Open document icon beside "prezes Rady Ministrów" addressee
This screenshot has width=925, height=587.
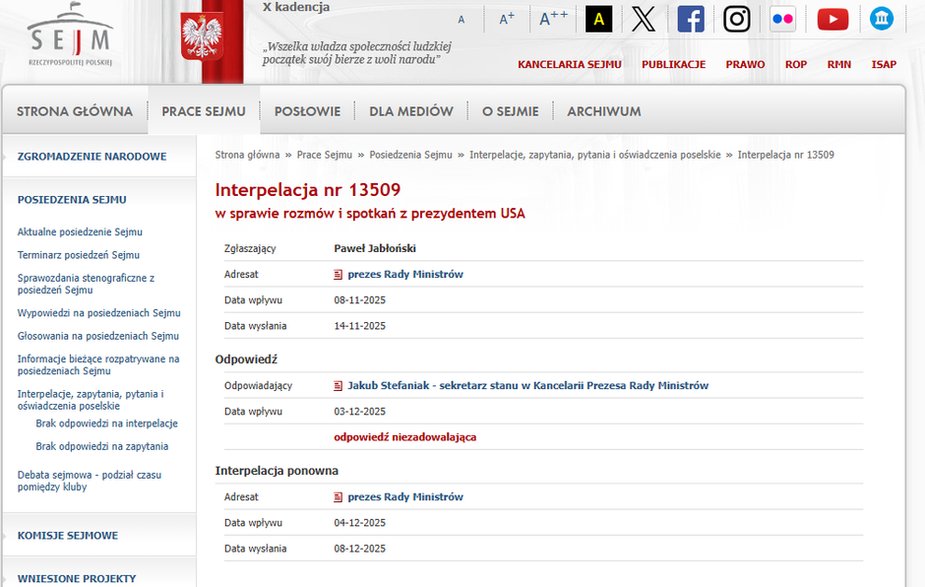pos(337,273)
